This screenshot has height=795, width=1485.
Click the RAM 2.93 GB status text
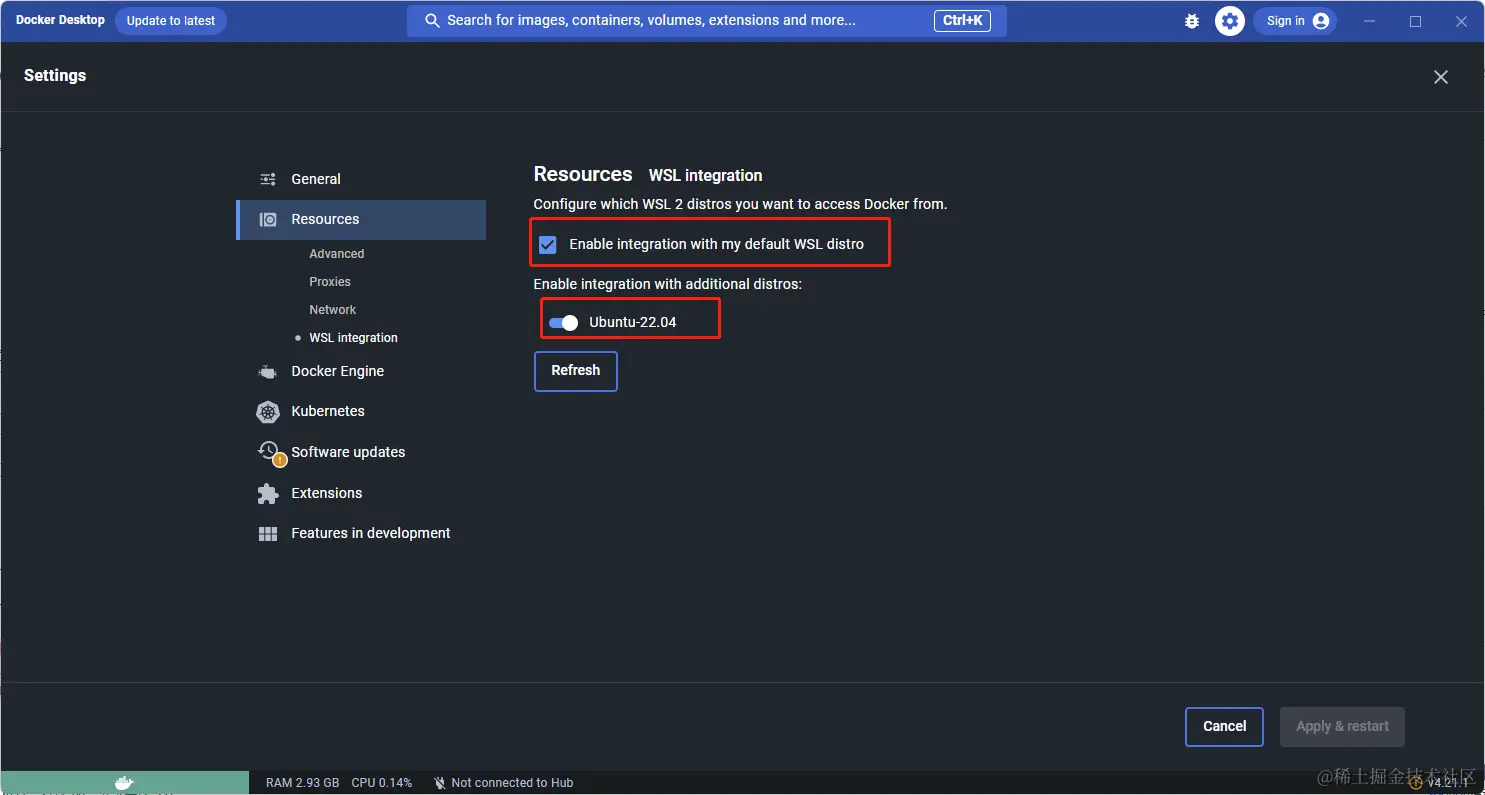(x=302, y=783)
